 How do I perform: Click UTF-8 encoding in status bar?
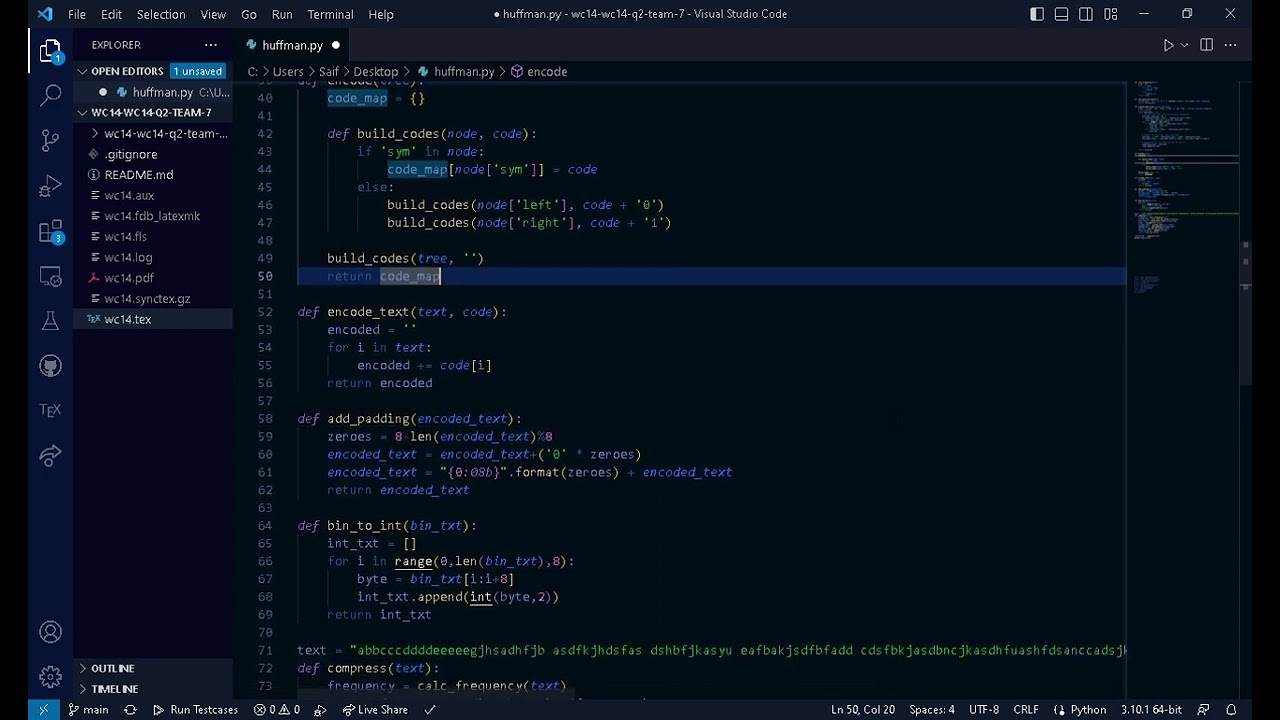(x=983, y=710)
